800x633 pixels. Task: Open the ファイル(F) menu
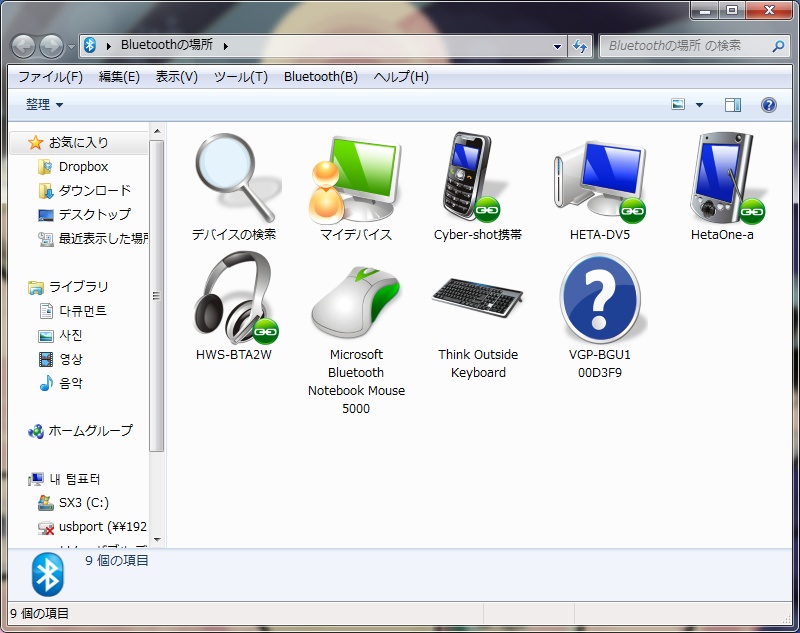pos(50,77)
